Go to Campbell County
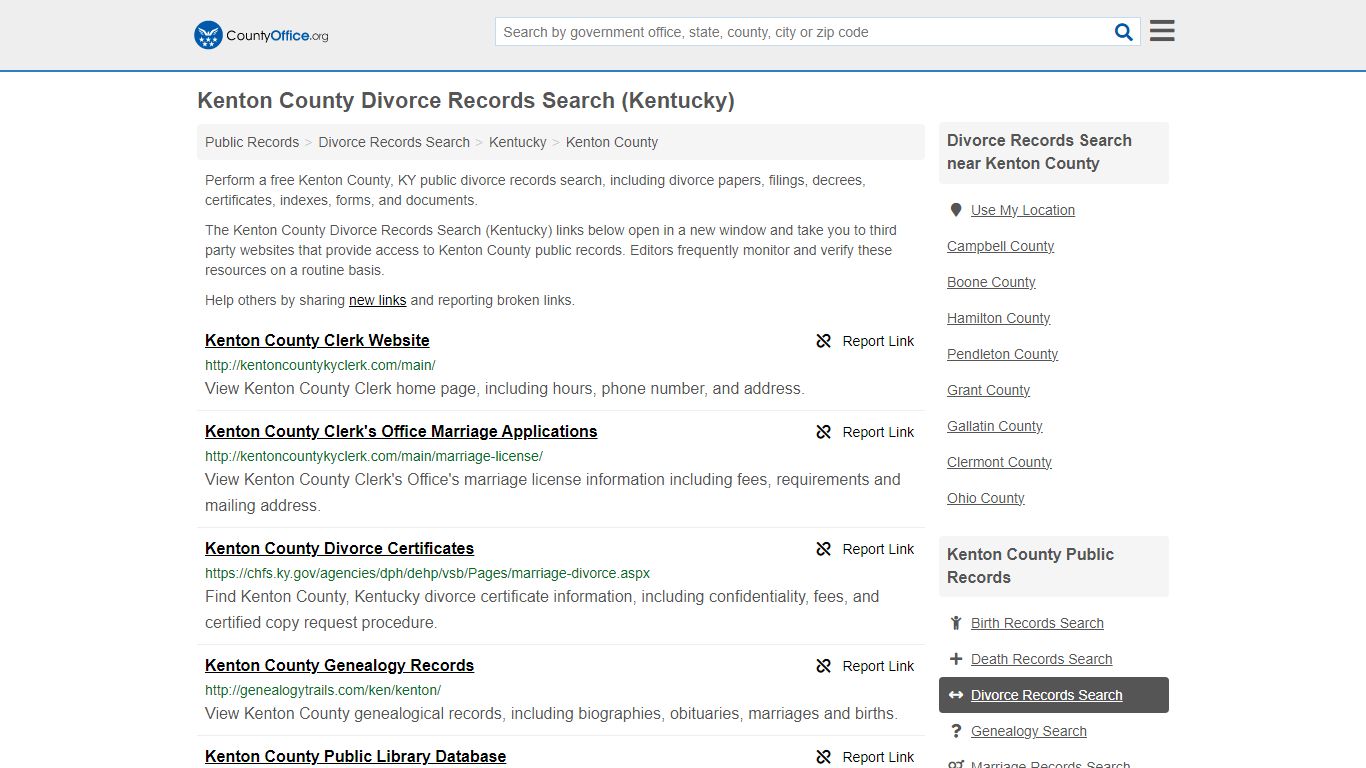The width and height of the screenshot is (1366, 768). pos(1000,246)
